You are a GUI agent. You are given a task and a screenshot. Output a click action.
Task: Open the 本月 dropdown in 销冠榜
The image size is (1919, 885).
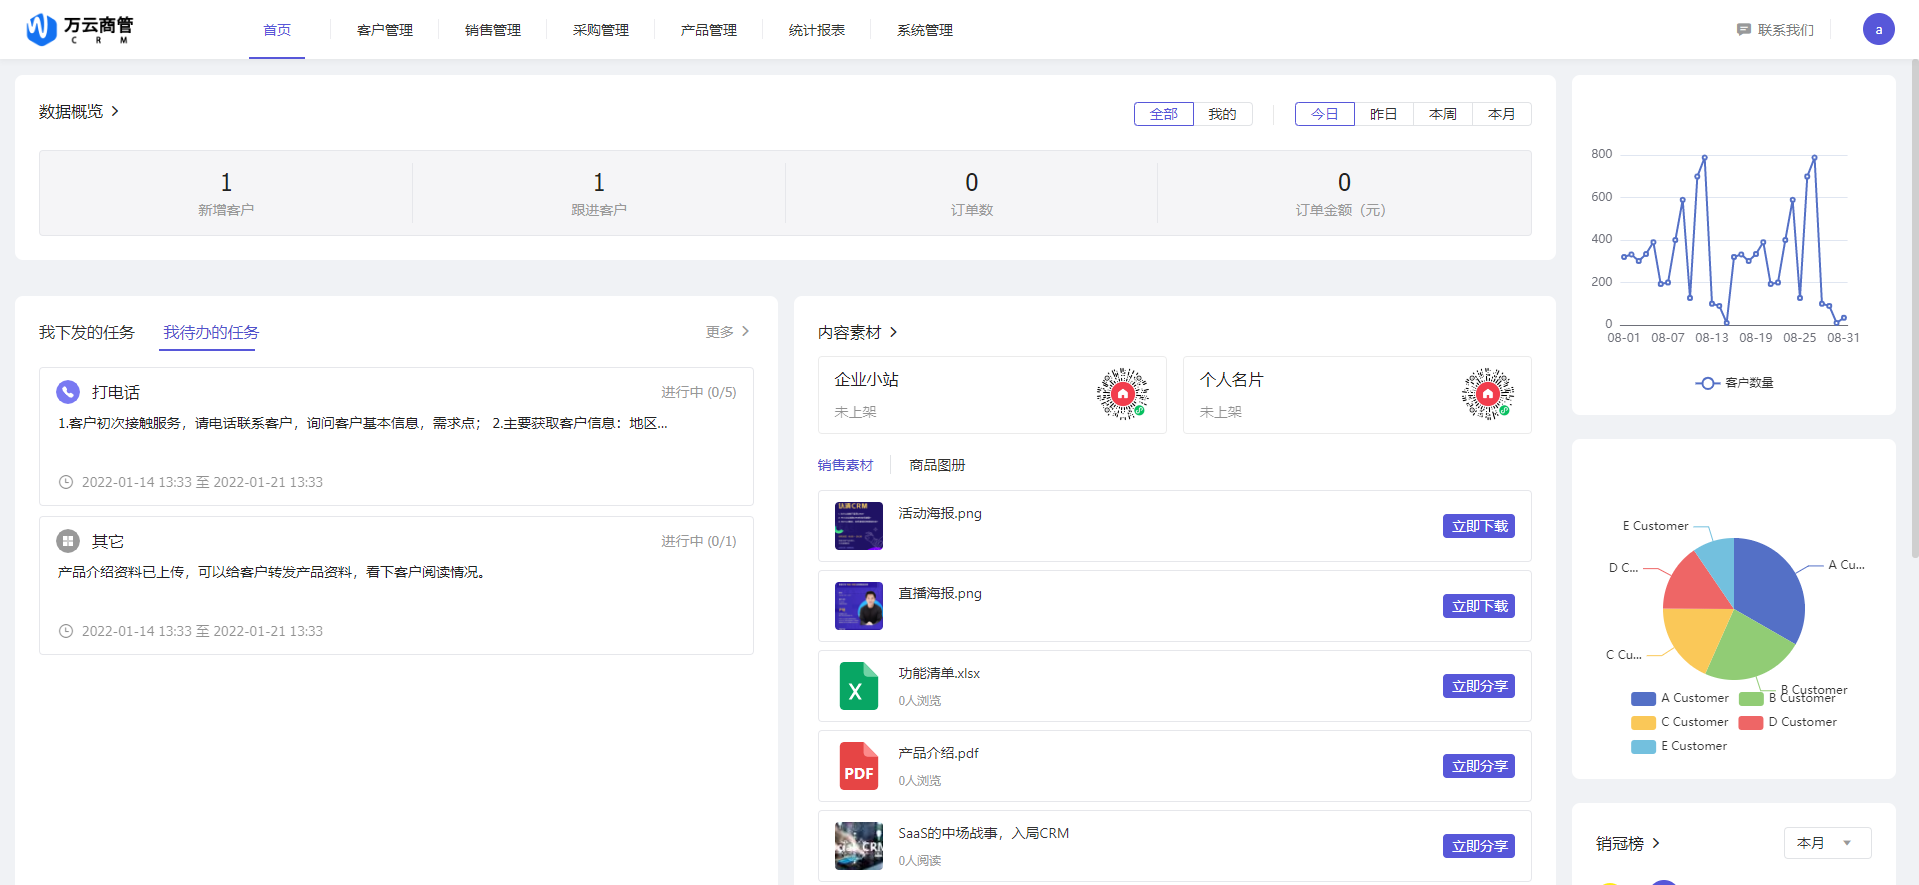point(1827,843)
